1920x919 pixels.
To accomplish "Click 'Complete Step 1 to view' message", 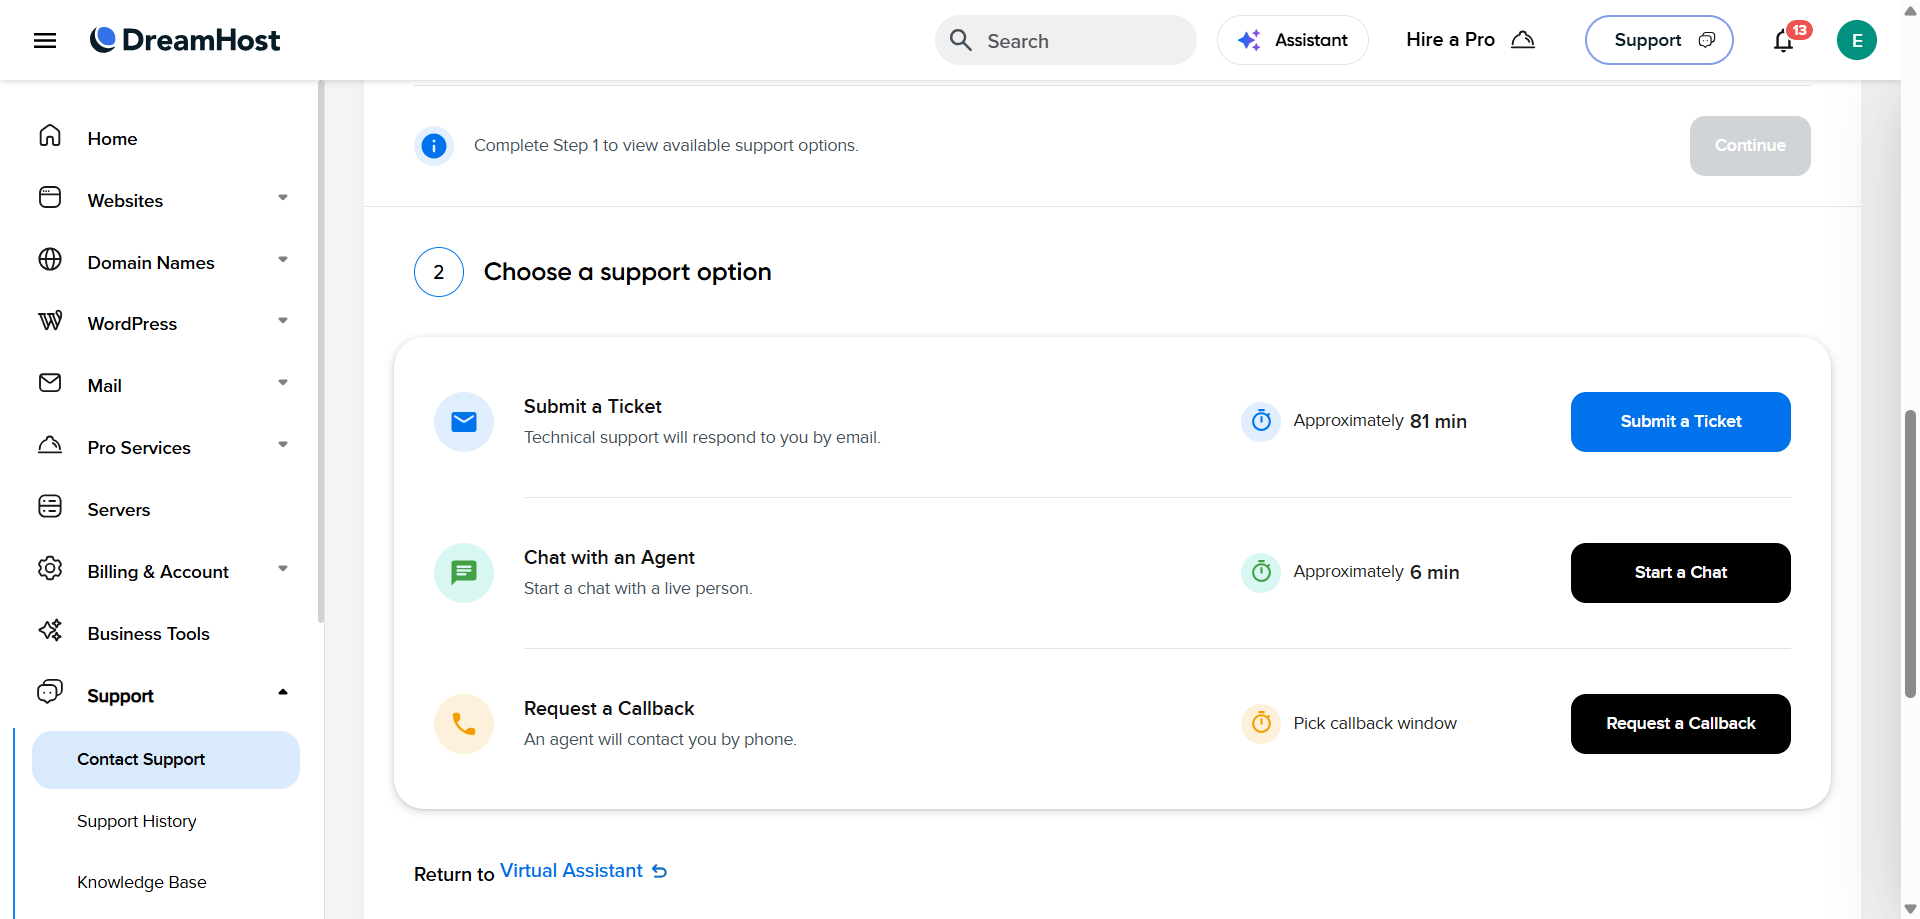I will pyautogui.click(x=666, y=146).
